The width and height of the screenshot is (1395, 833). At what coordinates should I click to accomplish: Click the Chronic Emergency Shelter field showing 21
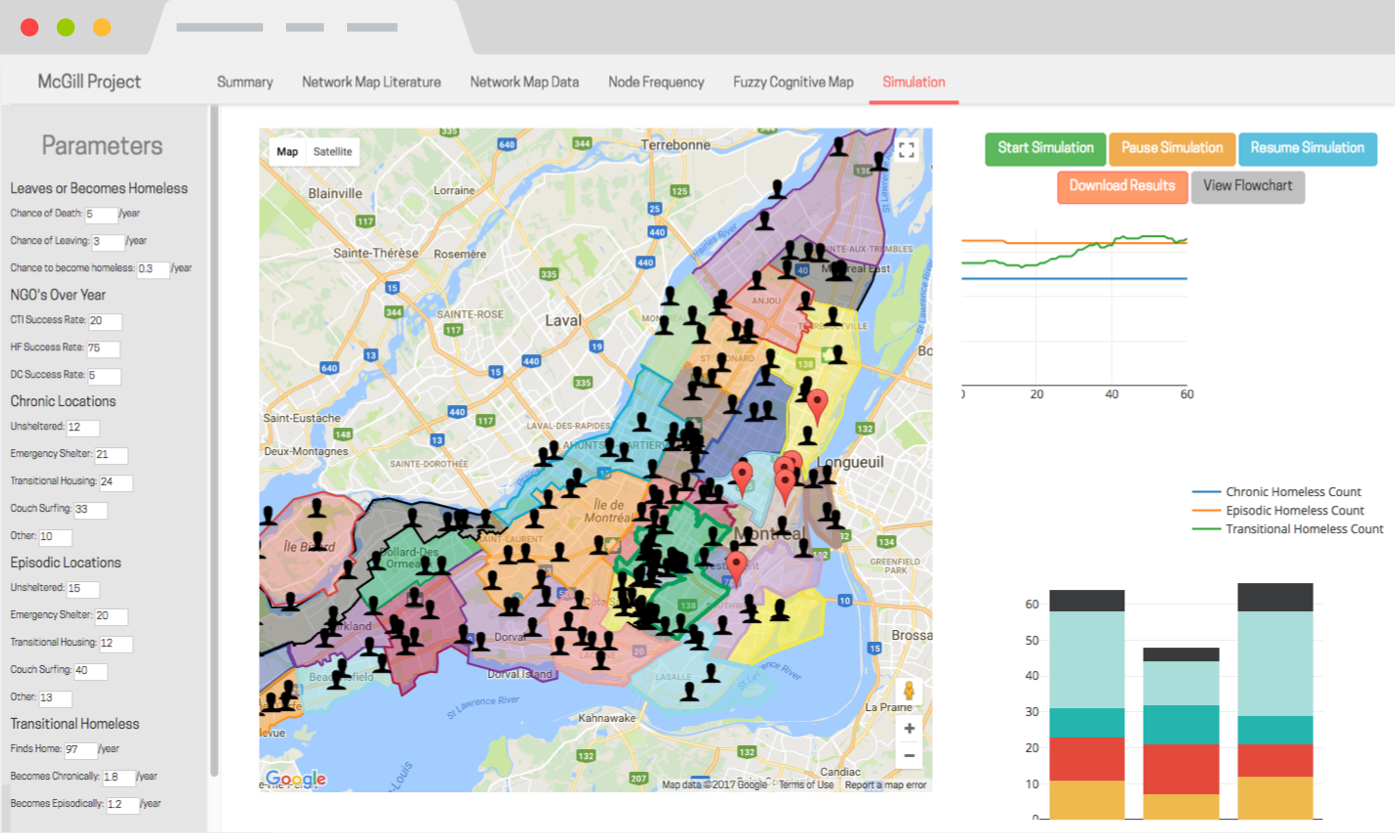coord(111,456)
